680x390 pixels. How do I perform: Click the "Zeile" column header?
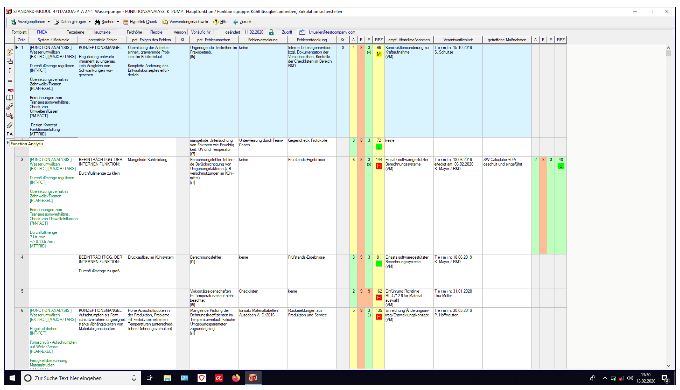(x=22, y=39)
